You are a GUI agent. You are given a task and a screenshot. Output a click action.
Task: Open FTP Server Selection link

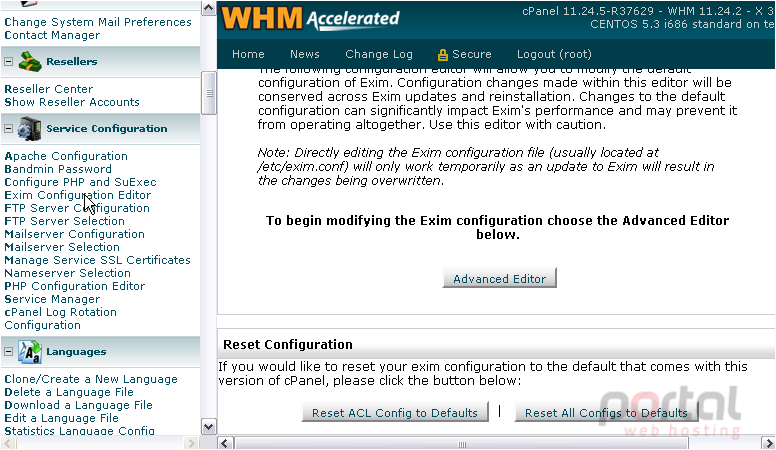[64, 221]
